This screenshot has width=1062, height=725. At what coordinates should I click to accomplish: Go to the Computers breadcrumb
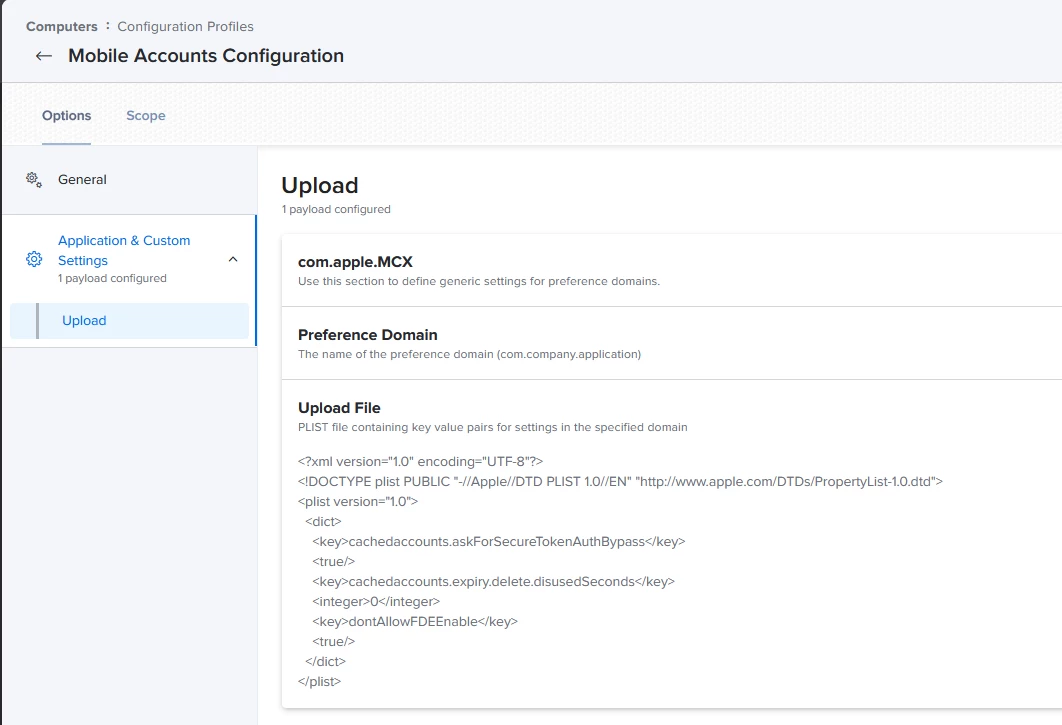pos(62,26)
